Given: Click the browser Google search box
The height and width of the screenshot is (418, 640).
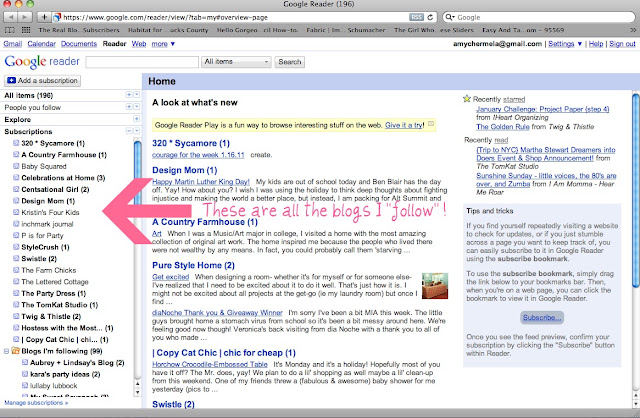Looking at the screenshot, I should pos(539,17).
